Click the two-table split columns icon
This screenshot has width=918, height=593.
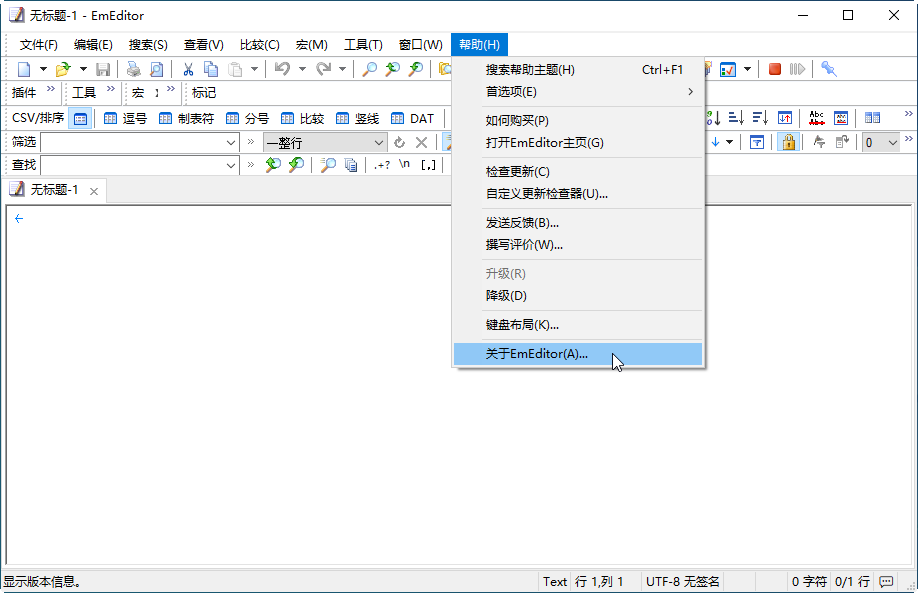(872, 118)
